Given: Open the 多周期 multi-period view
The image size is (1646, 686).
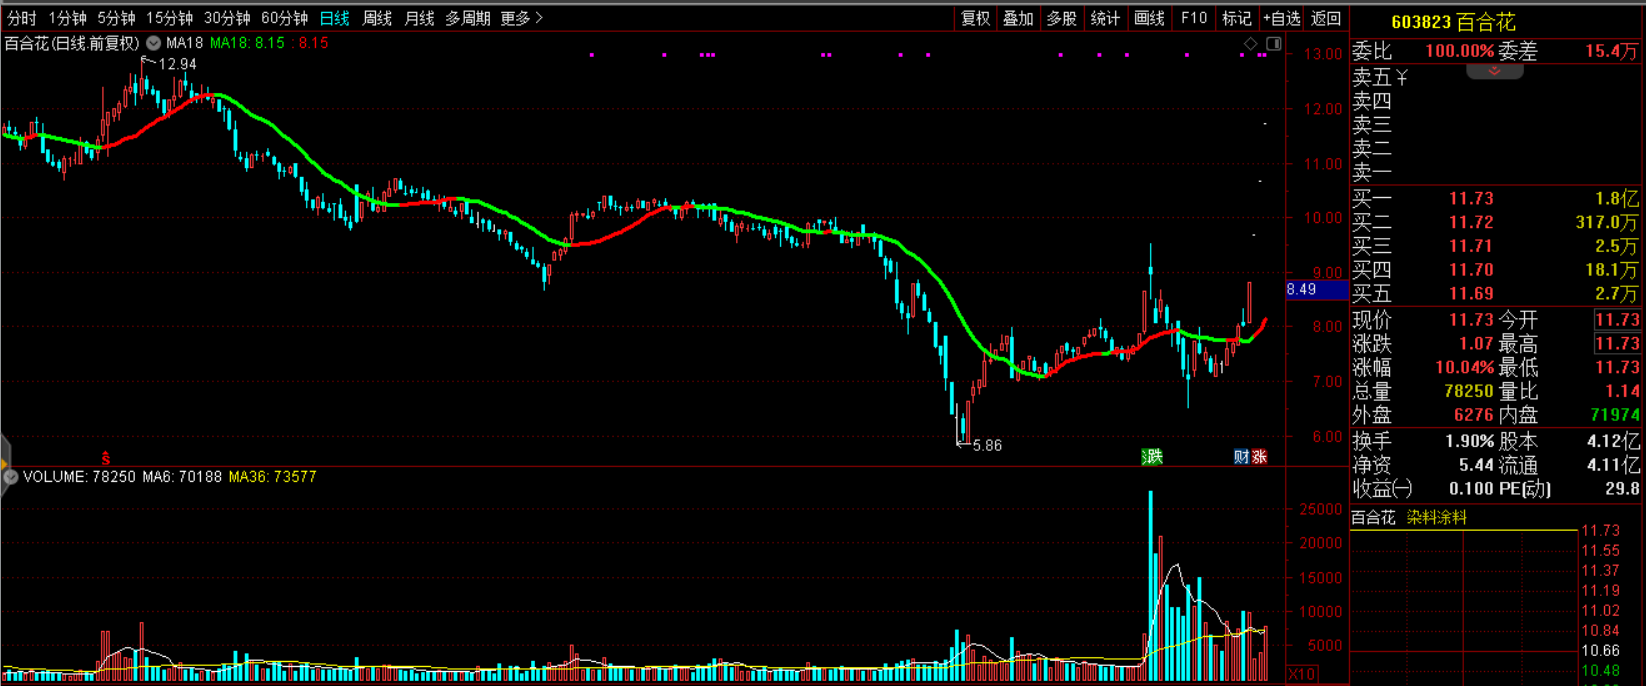Looking at the screenshot, I should tap(467, 18).
